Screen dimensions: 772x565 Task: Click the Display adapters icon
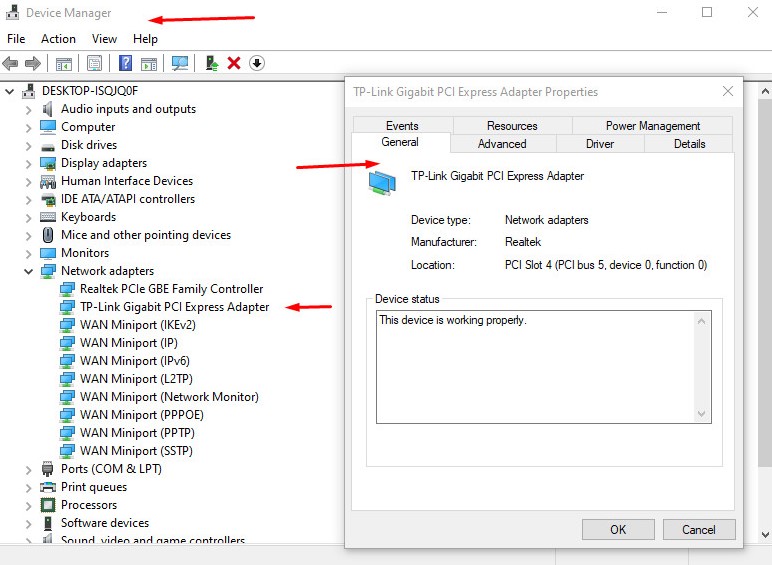click(x=48, y=163)
